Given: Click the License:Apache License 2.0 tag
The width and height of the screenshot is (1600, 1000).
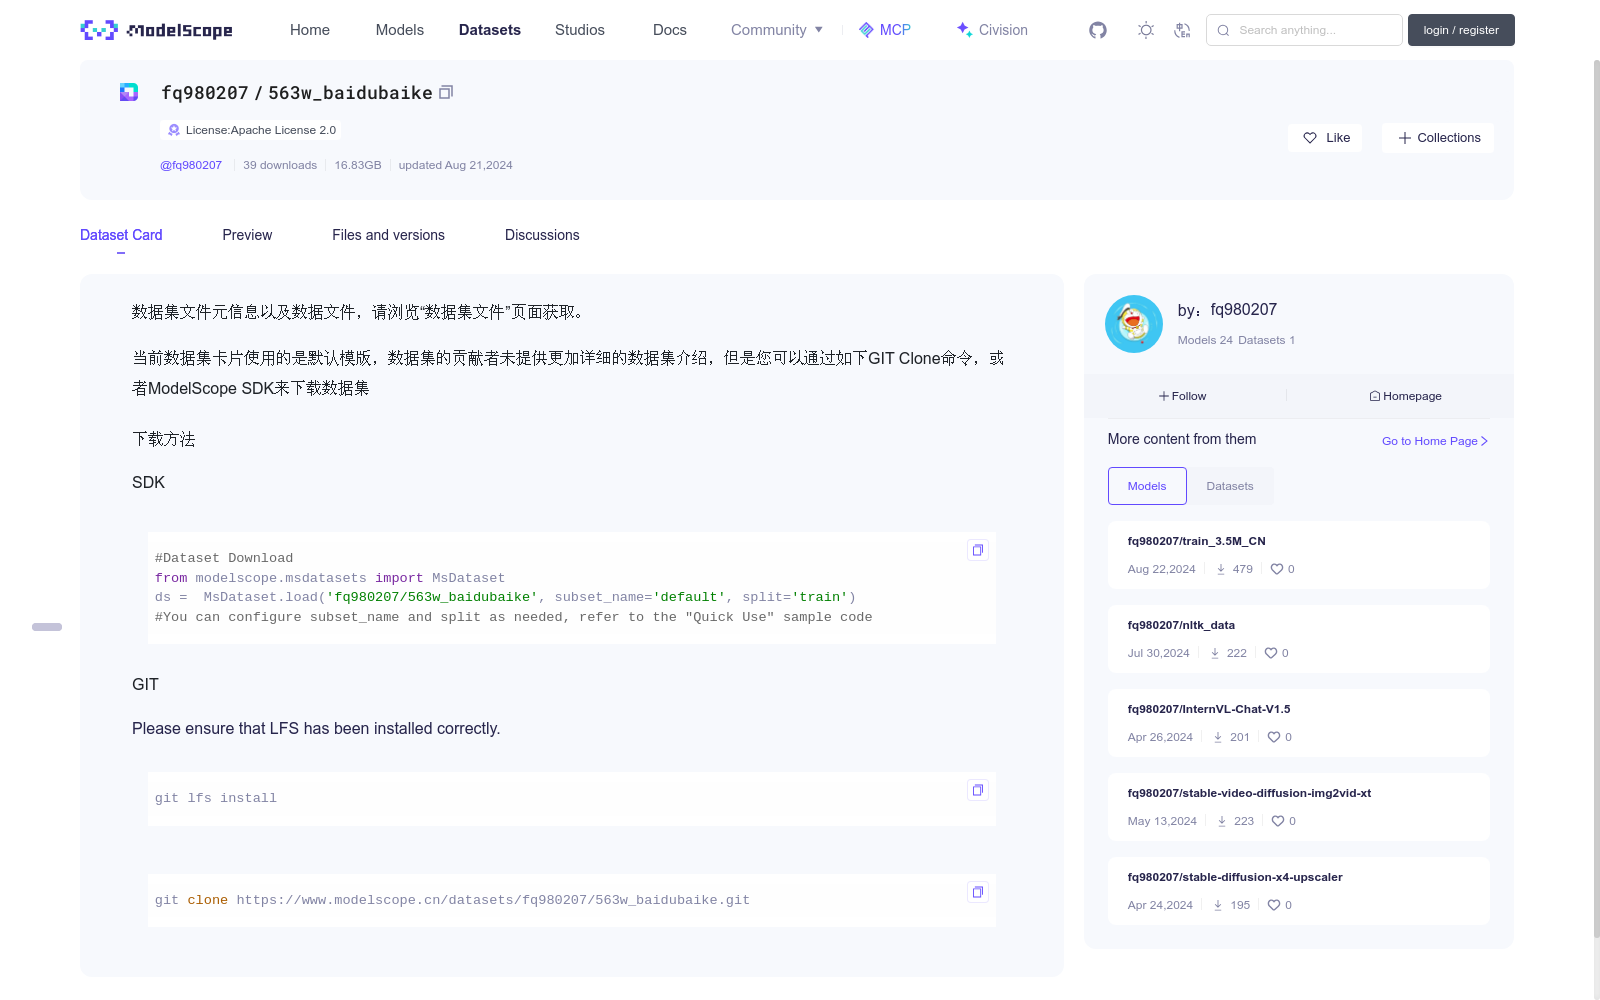Looking at the screenshot, I should (250, 130).
